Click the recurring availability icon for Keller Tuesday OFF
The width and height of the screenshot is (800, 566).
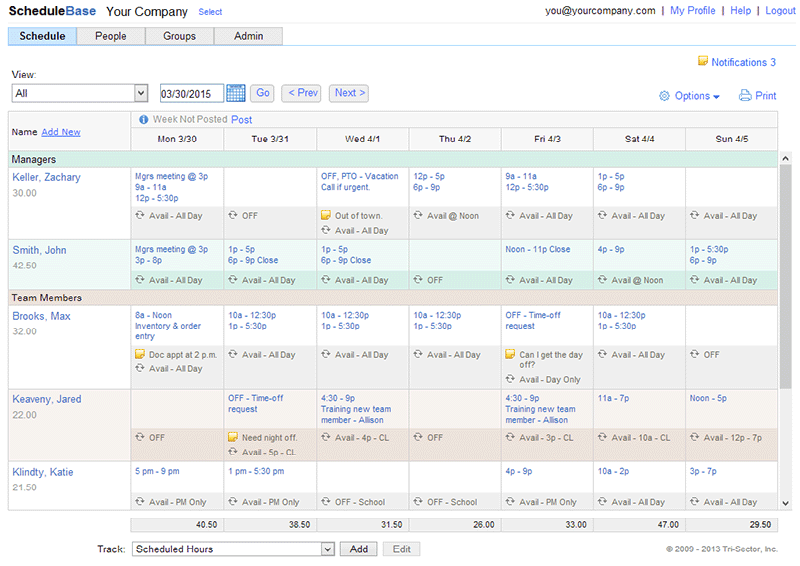point(233,215)
